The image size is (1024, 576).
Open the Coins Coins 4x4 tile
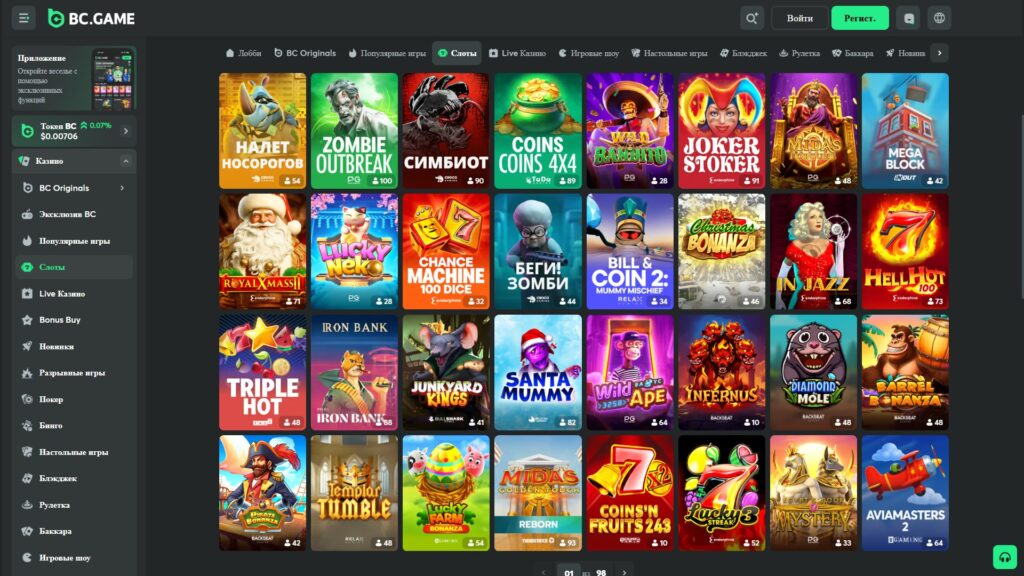[x=537, y=131]
